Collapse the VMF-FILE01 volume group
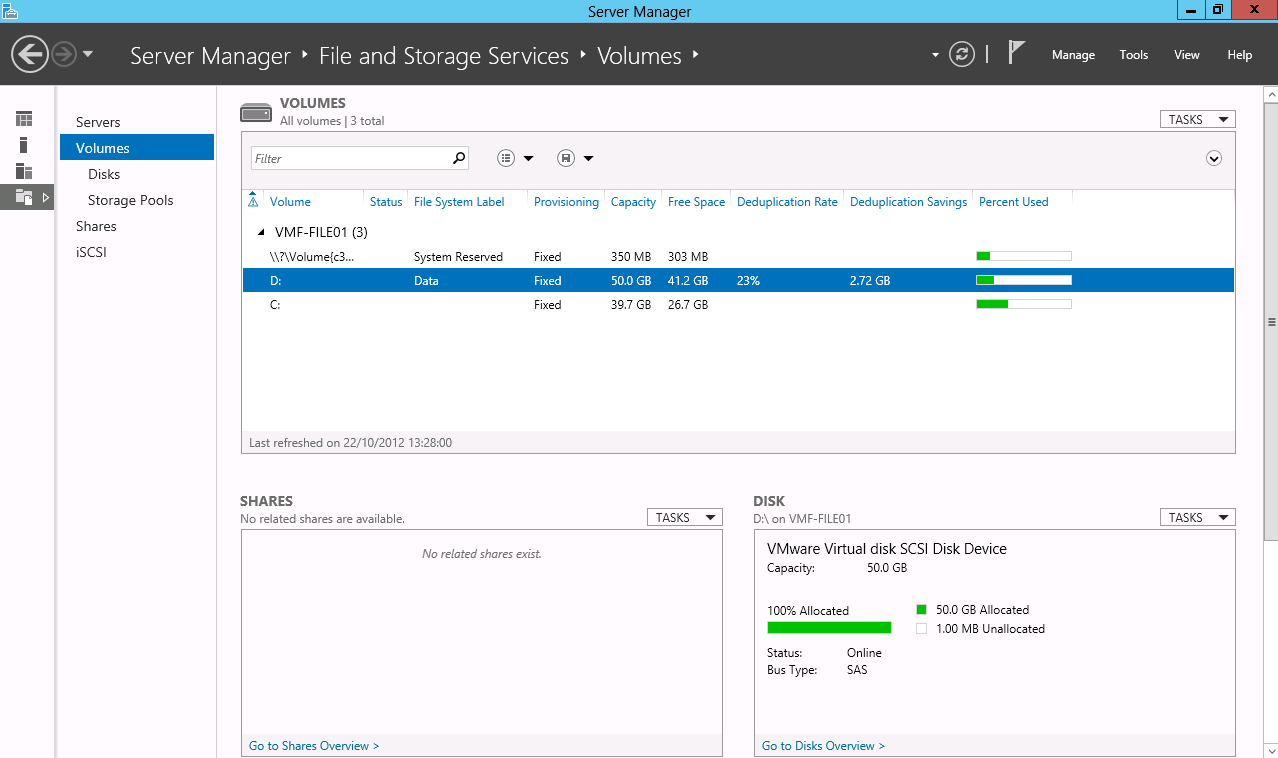This screenshot has width=1278, height=758. 262,232
